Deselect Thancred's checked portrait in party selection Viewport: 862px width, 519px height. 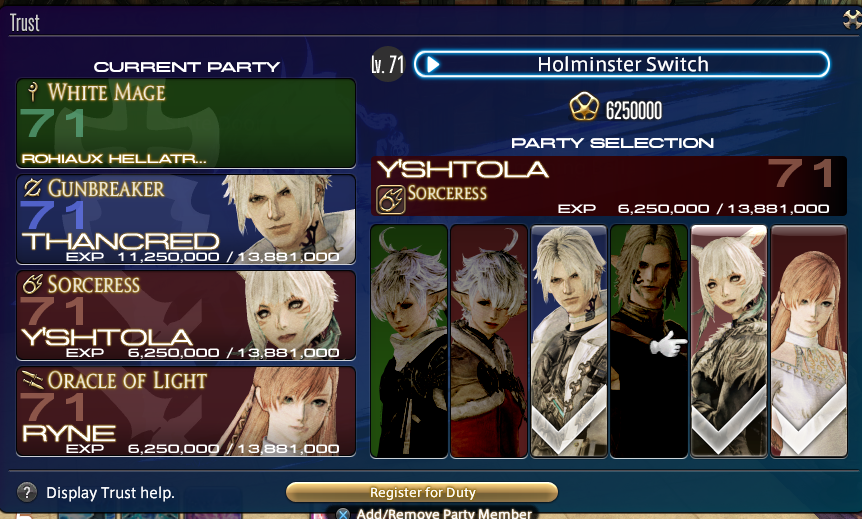568,341
